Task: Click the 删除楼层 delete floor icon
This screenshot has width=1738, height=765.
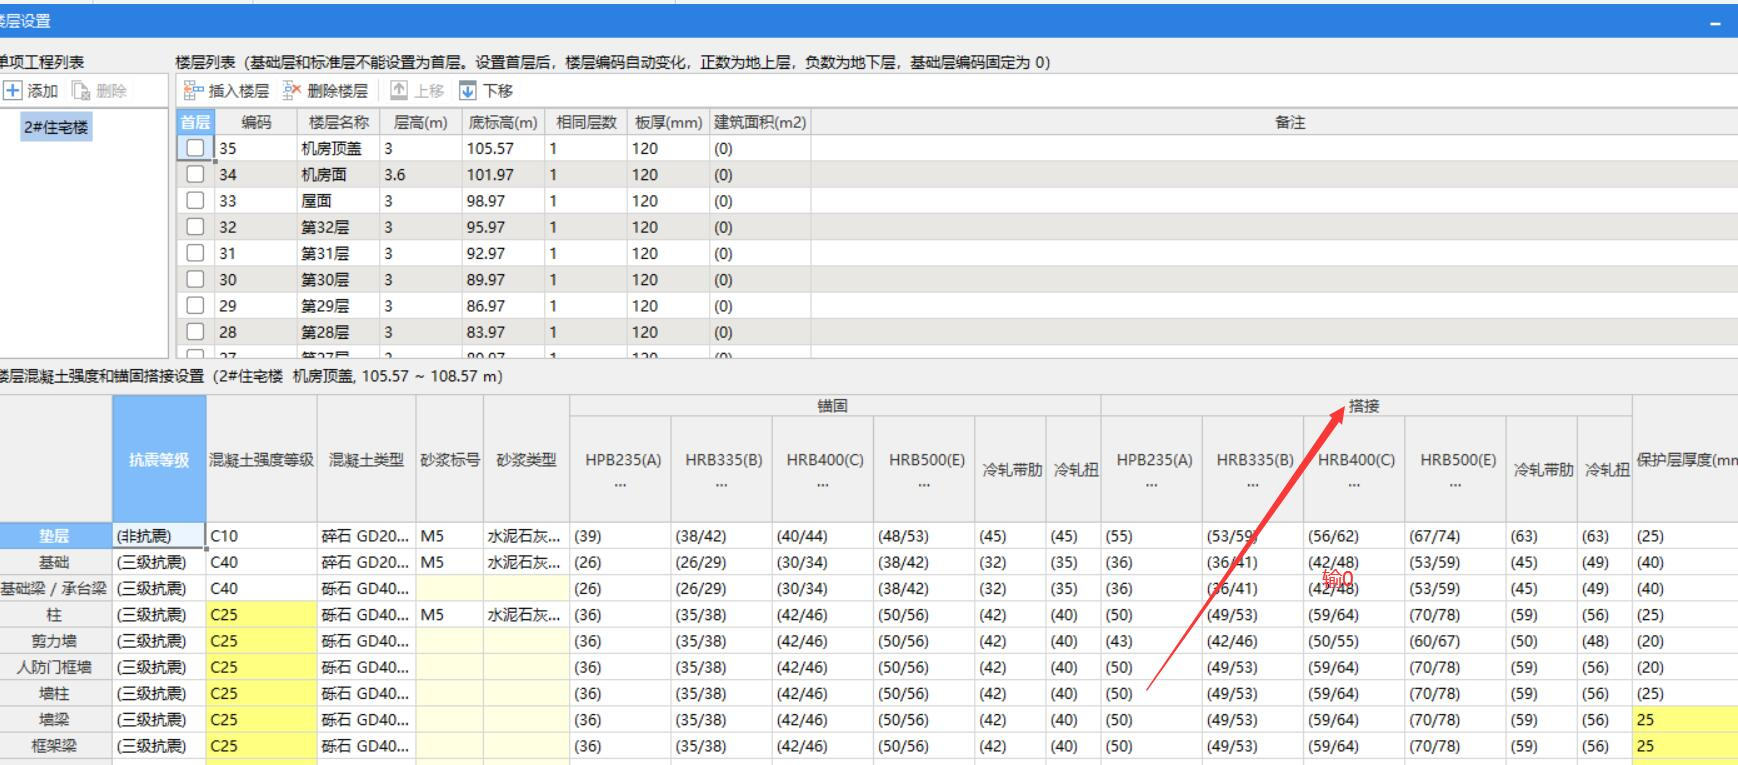Action: tap(292, 91)
